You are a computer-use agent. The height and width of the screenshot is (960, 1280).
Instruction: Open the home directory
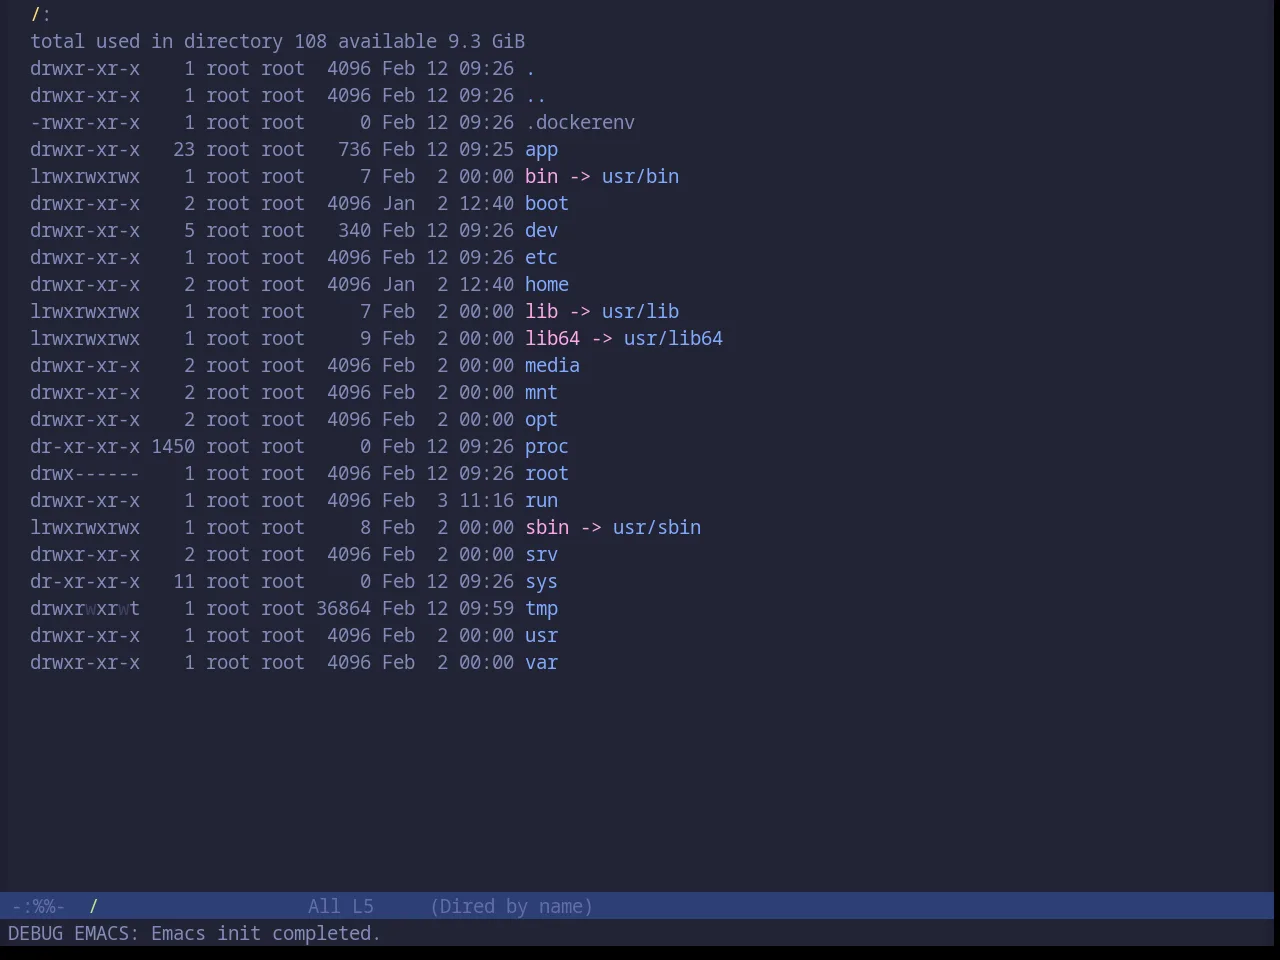tap(547, 285)
